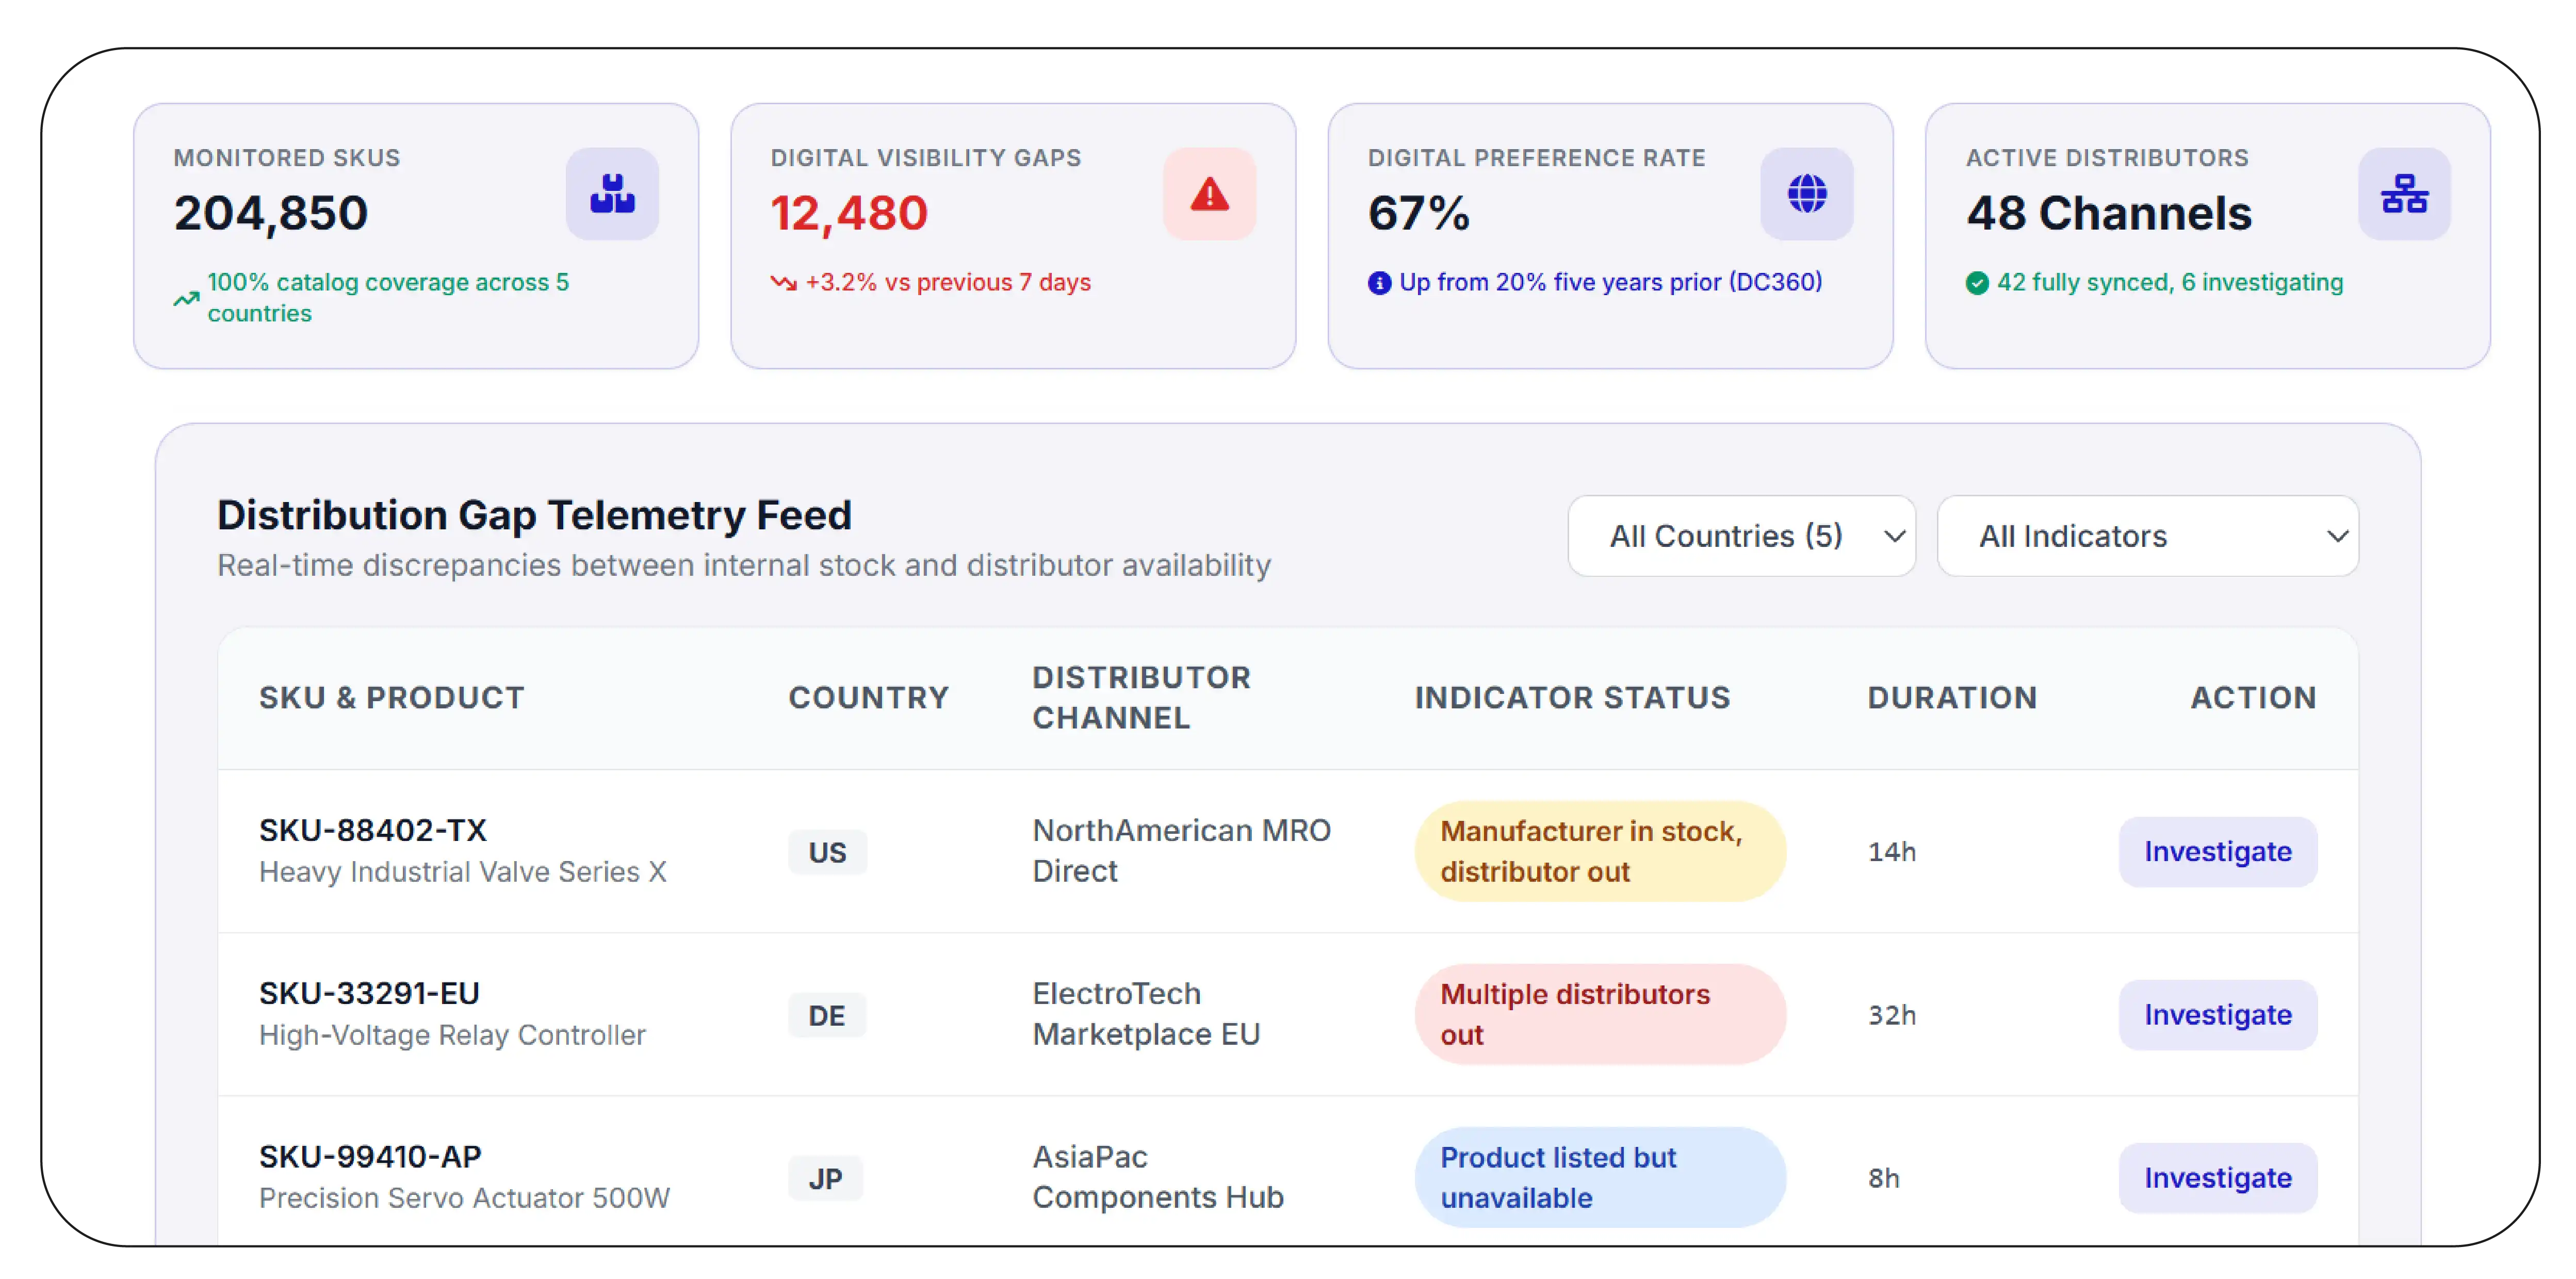Click the 'Multiple distributors out' status pill

[x=1600, y=1014]
